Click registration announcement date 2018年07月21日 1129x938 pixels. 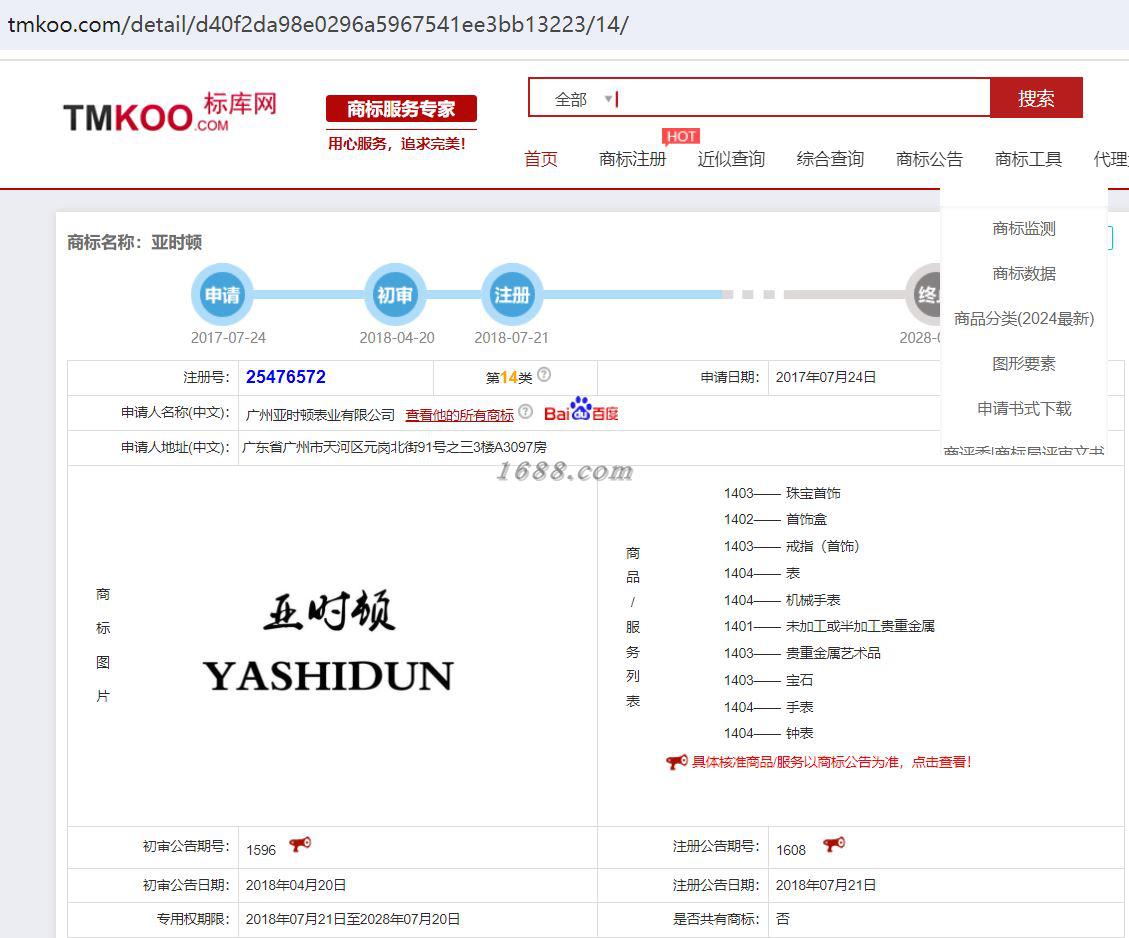[x=826, y=885]
